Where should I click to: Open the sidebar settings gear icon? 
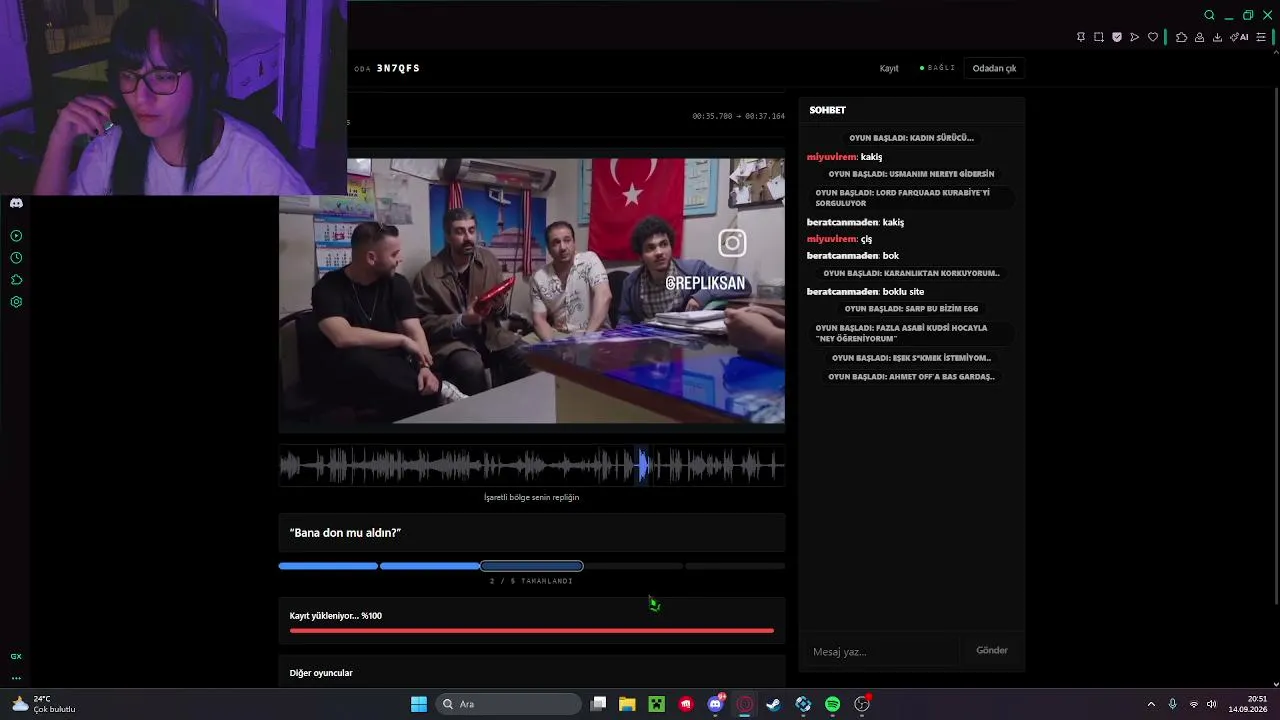tap(16, 302)
